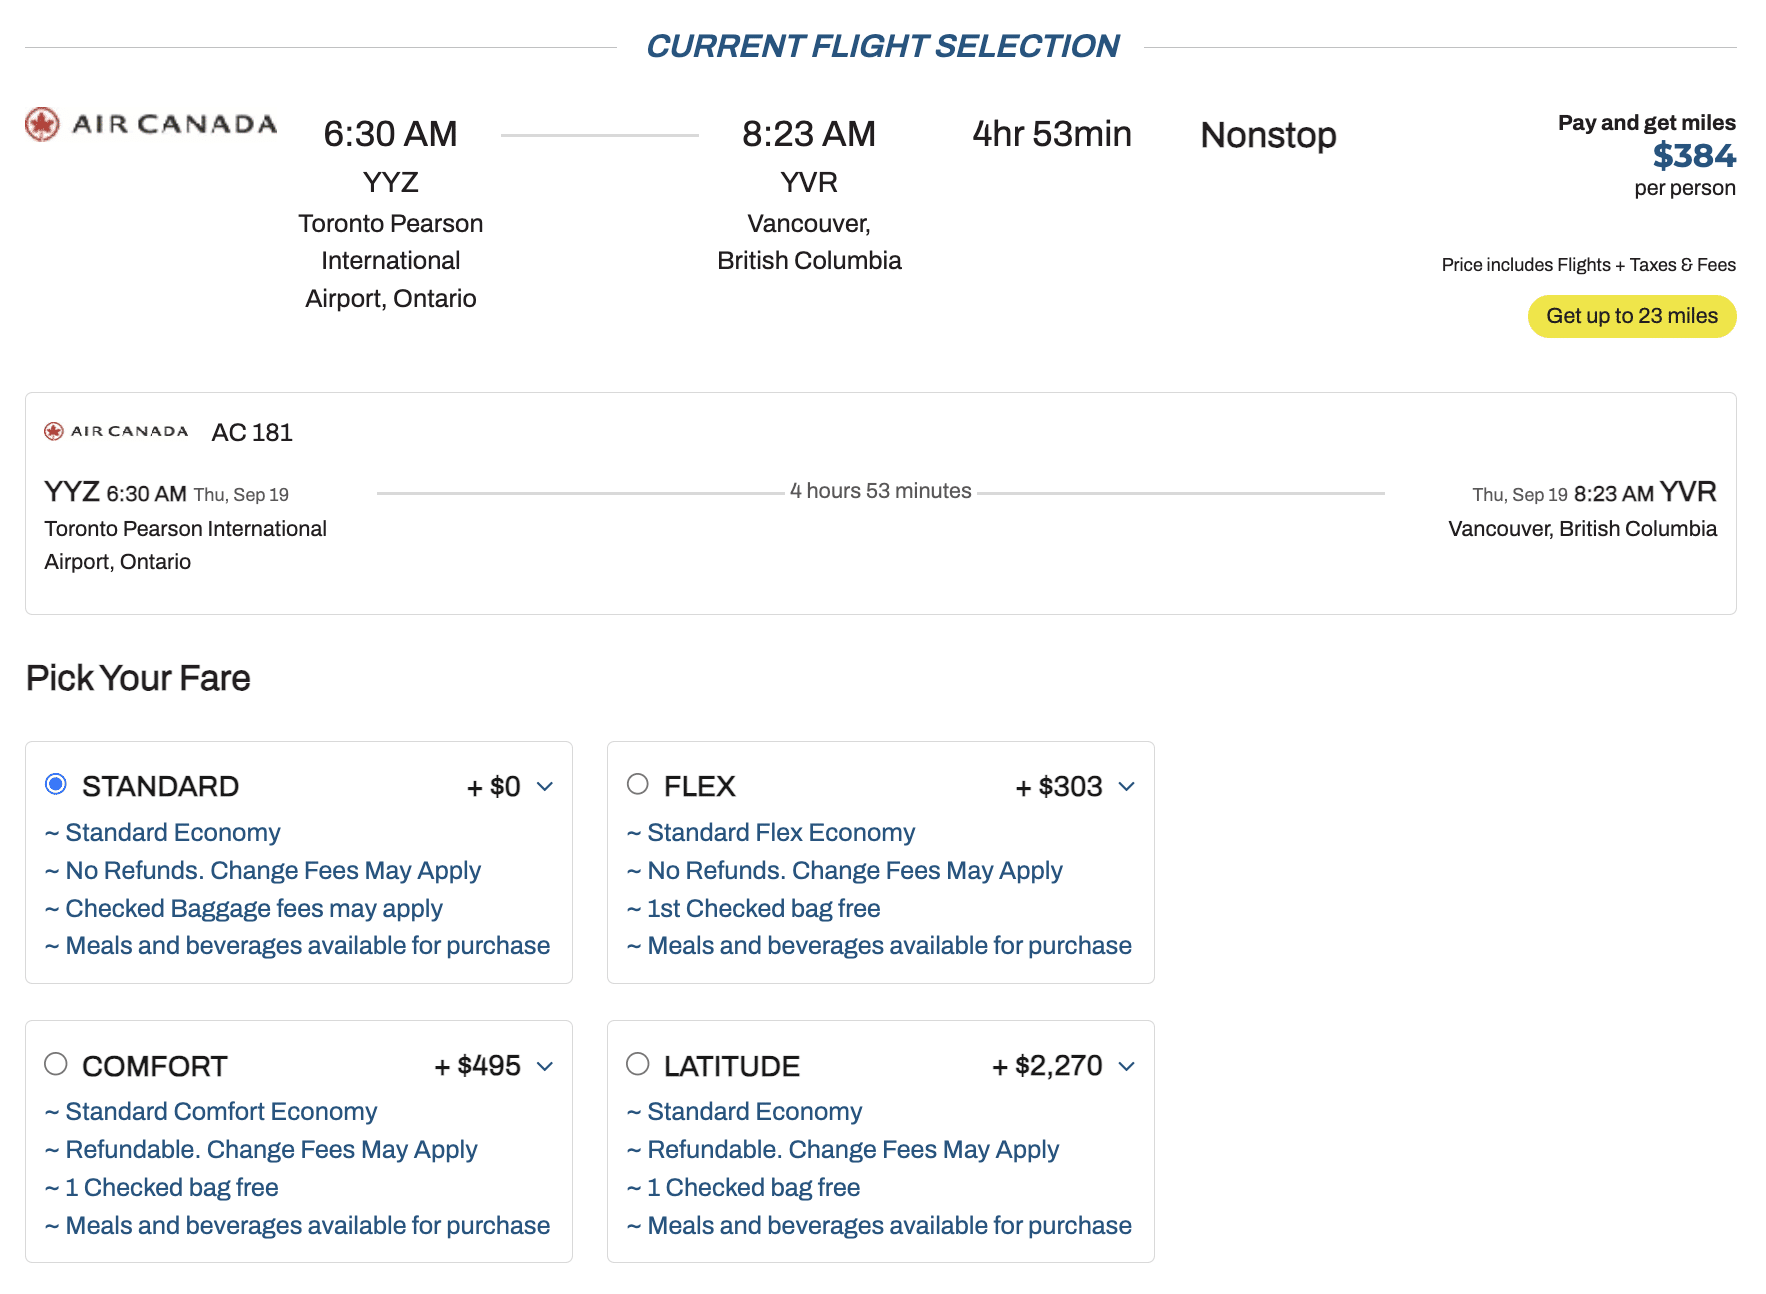1766x1294 pixels.
Task: Select the STANDARD fare radio button
Action: click(x=56, y=784)
